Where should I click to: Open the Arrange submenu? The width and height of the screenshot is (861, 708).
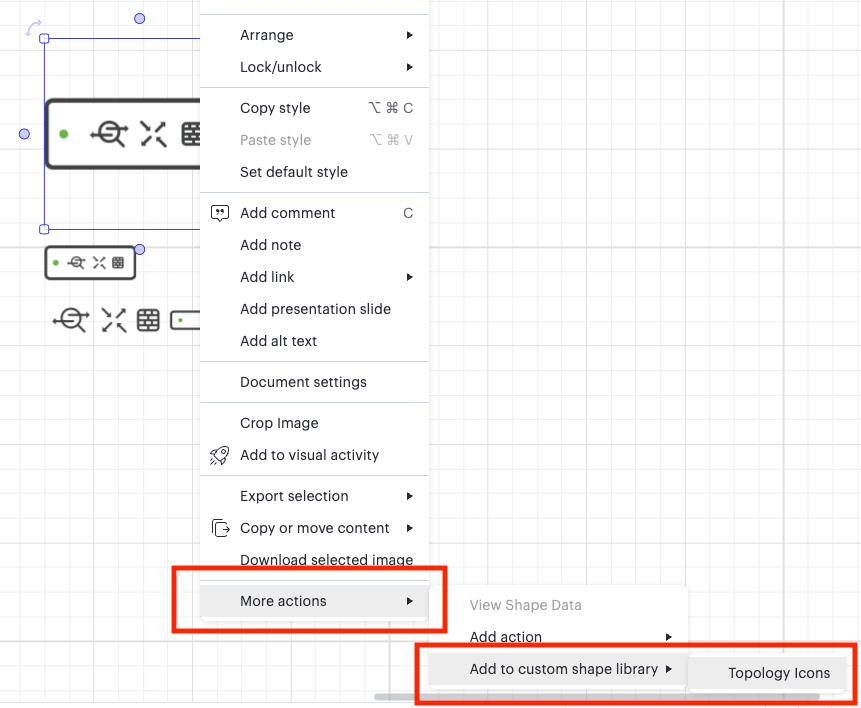click(x=314, y=35)
